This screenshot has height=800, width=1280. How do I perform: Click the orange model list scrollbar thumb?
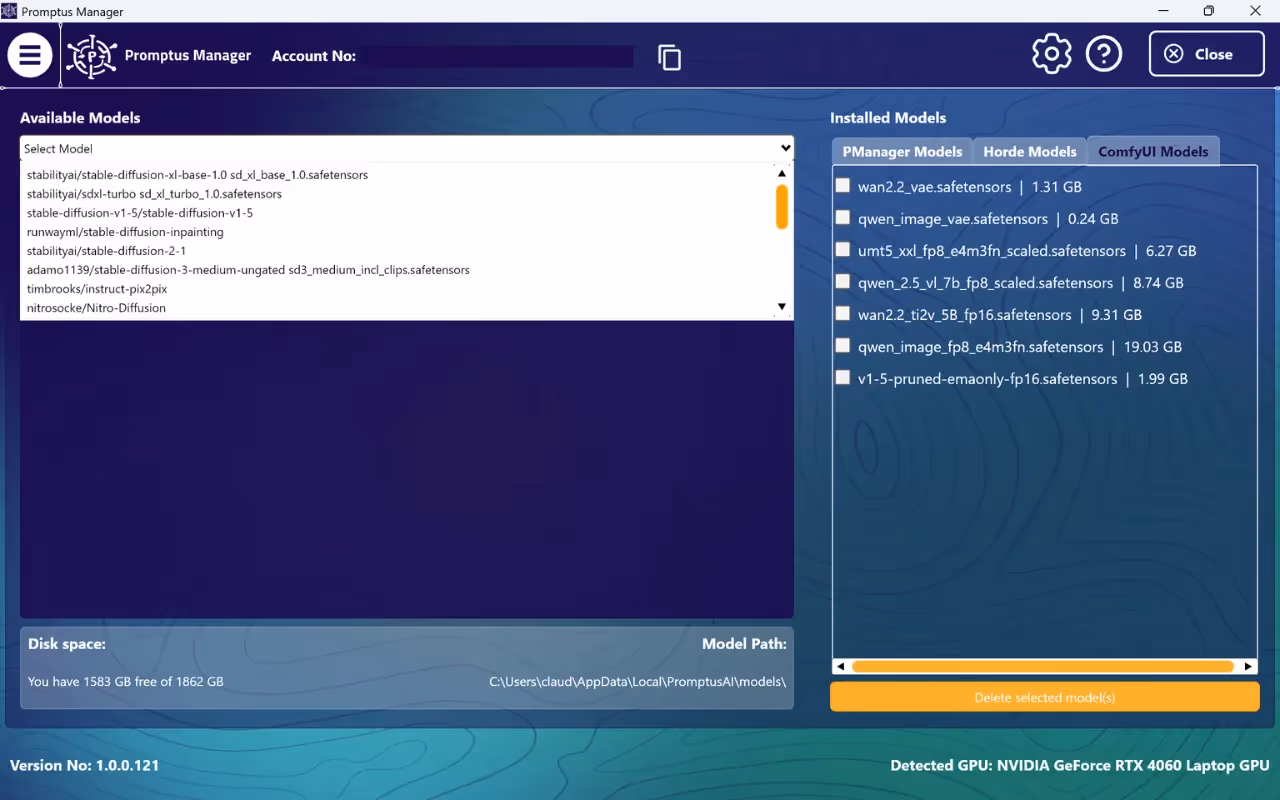tap(782, 207)
